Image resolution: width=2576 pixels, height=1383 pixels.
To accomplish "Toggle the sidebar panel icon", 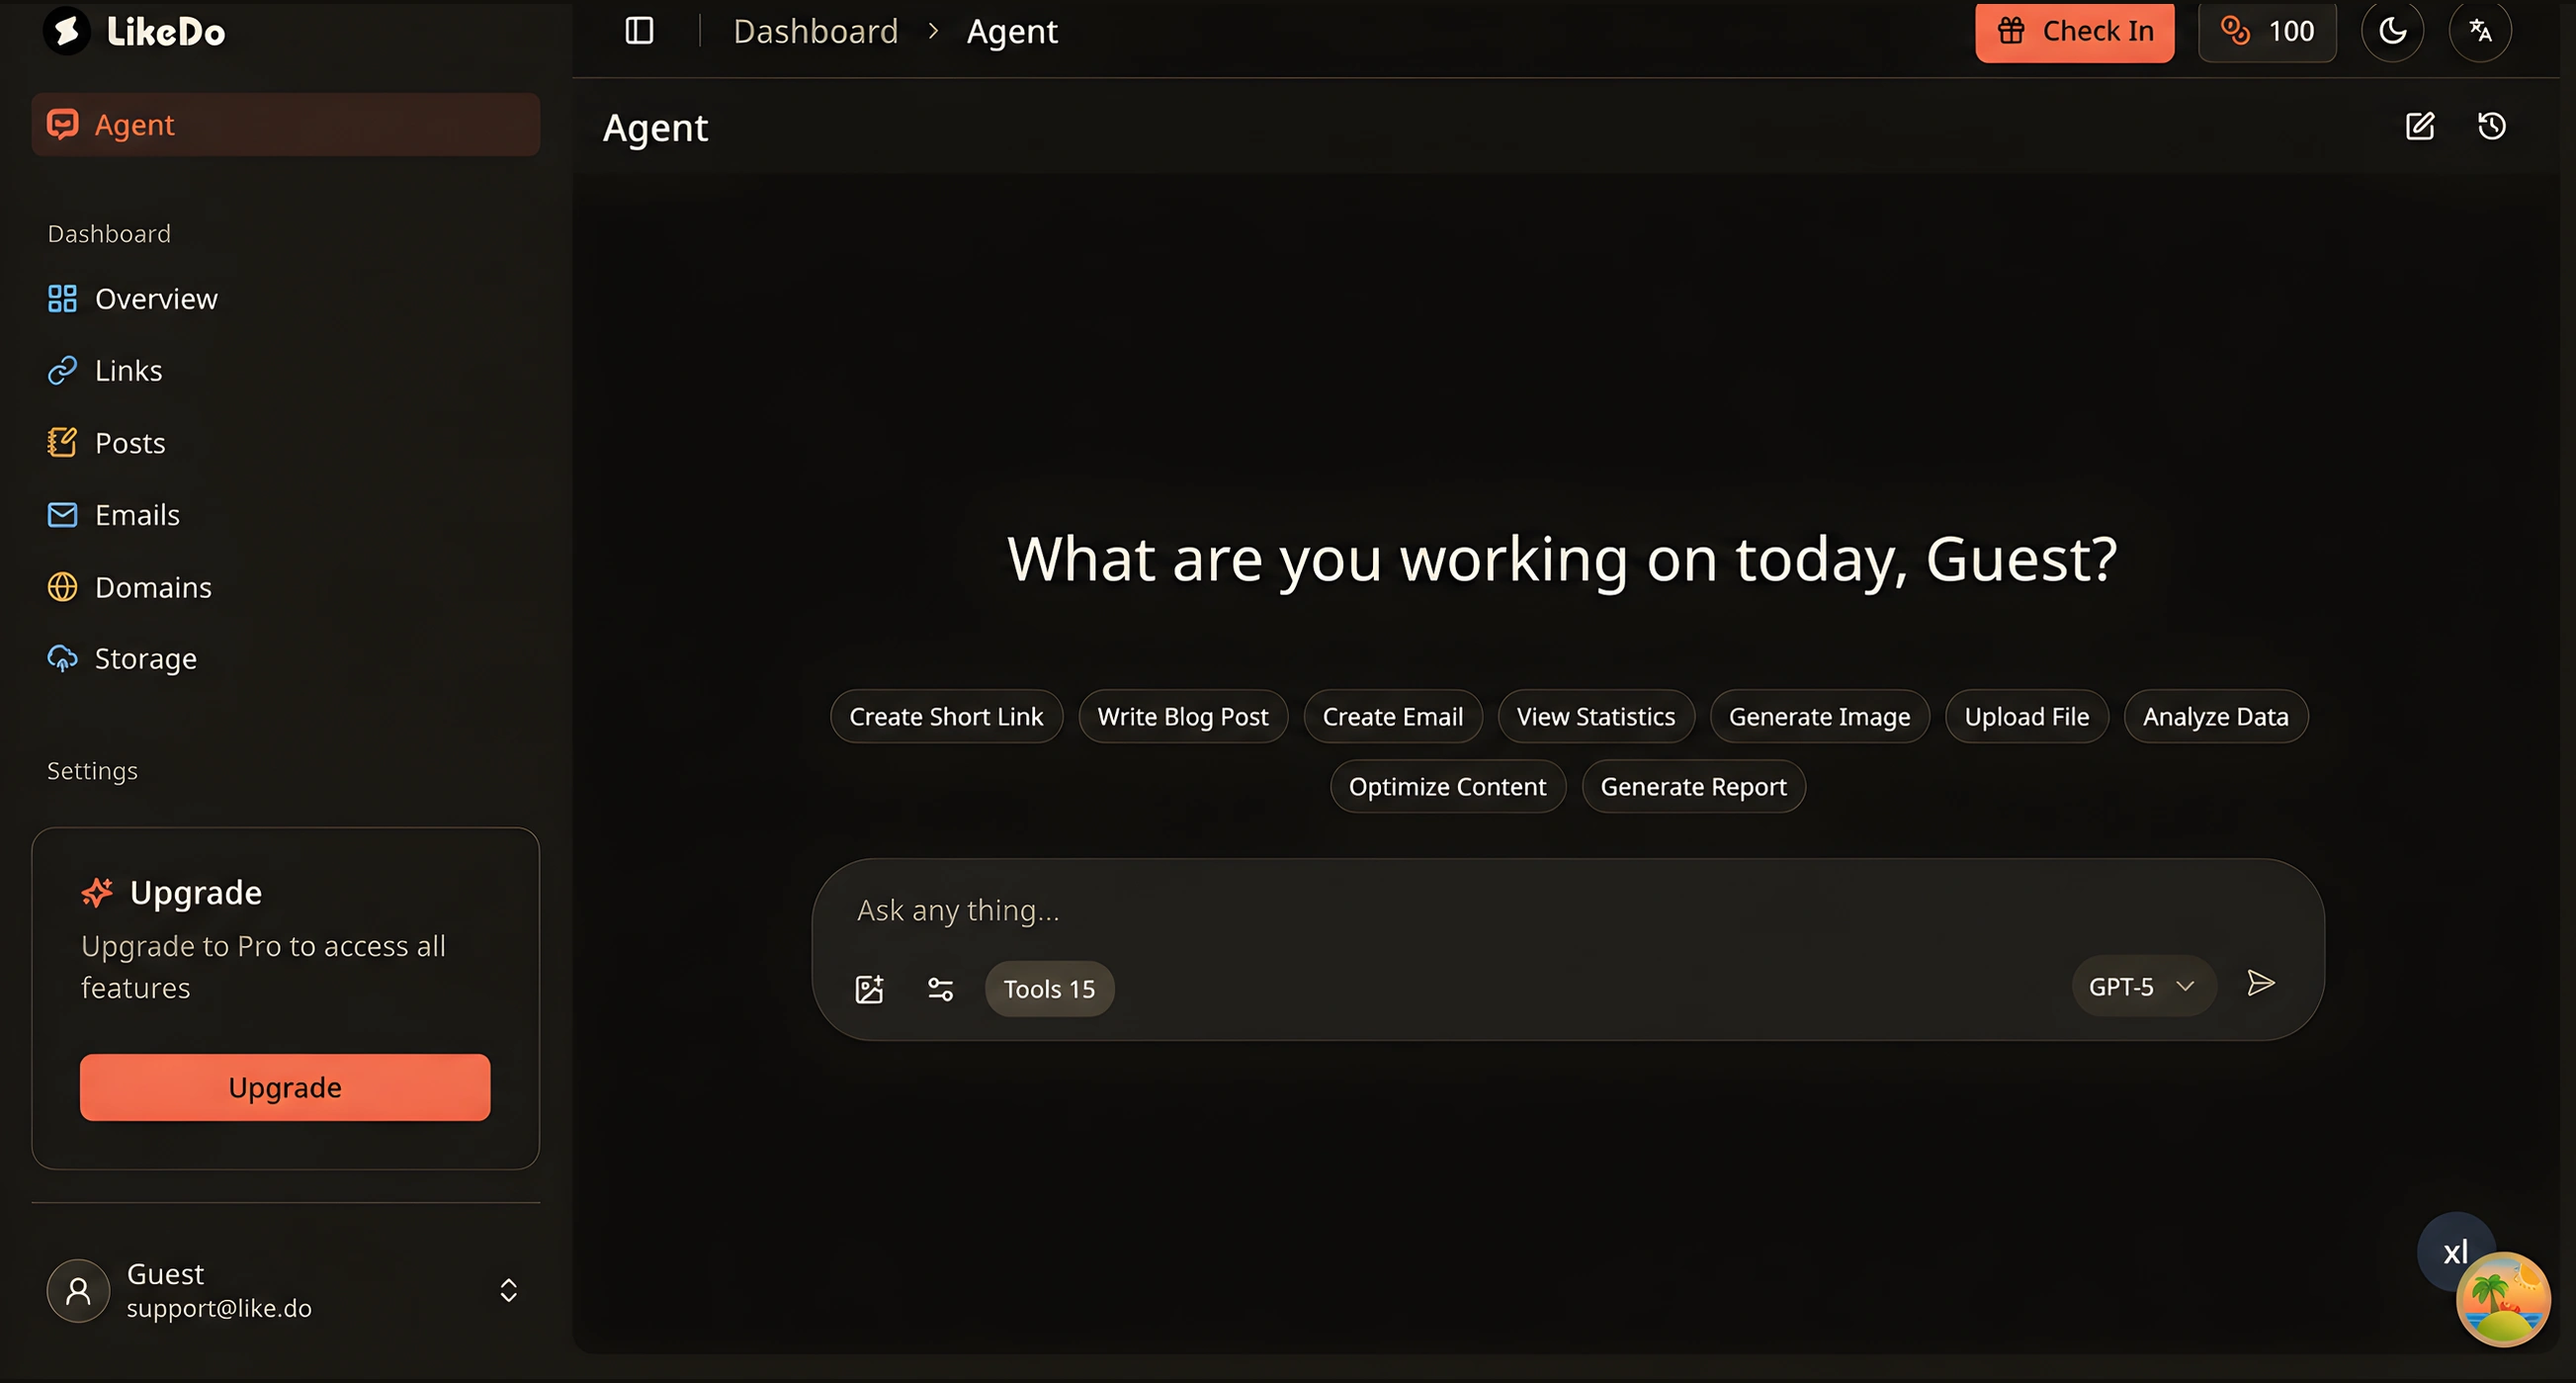I will pyautogui.click(x=639, y=31).
